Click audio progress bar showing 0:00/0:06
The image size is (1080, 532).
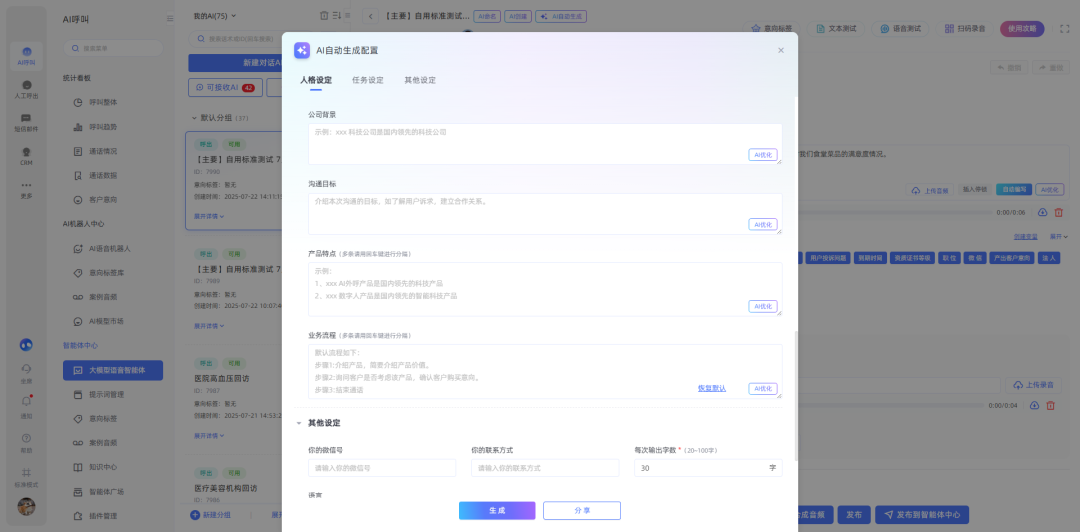click(x=893, y=212)
